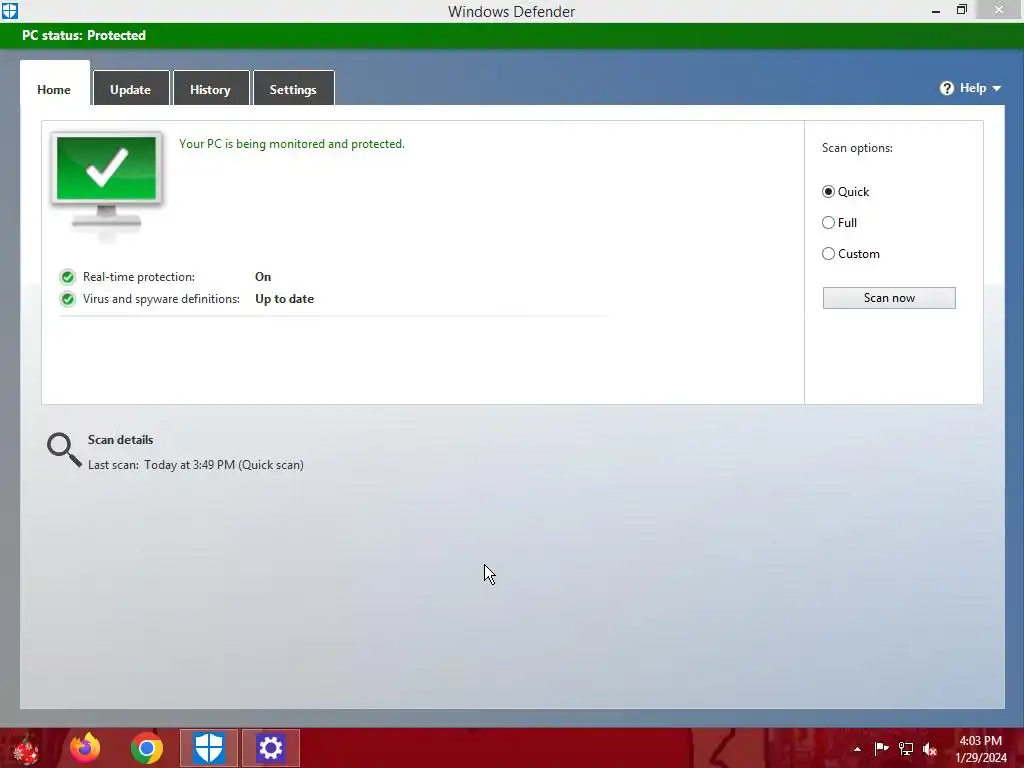Click the Virus and spyware definitions check icon
The width and height of the screenshot is (1024, 768).
pos(67,299)
